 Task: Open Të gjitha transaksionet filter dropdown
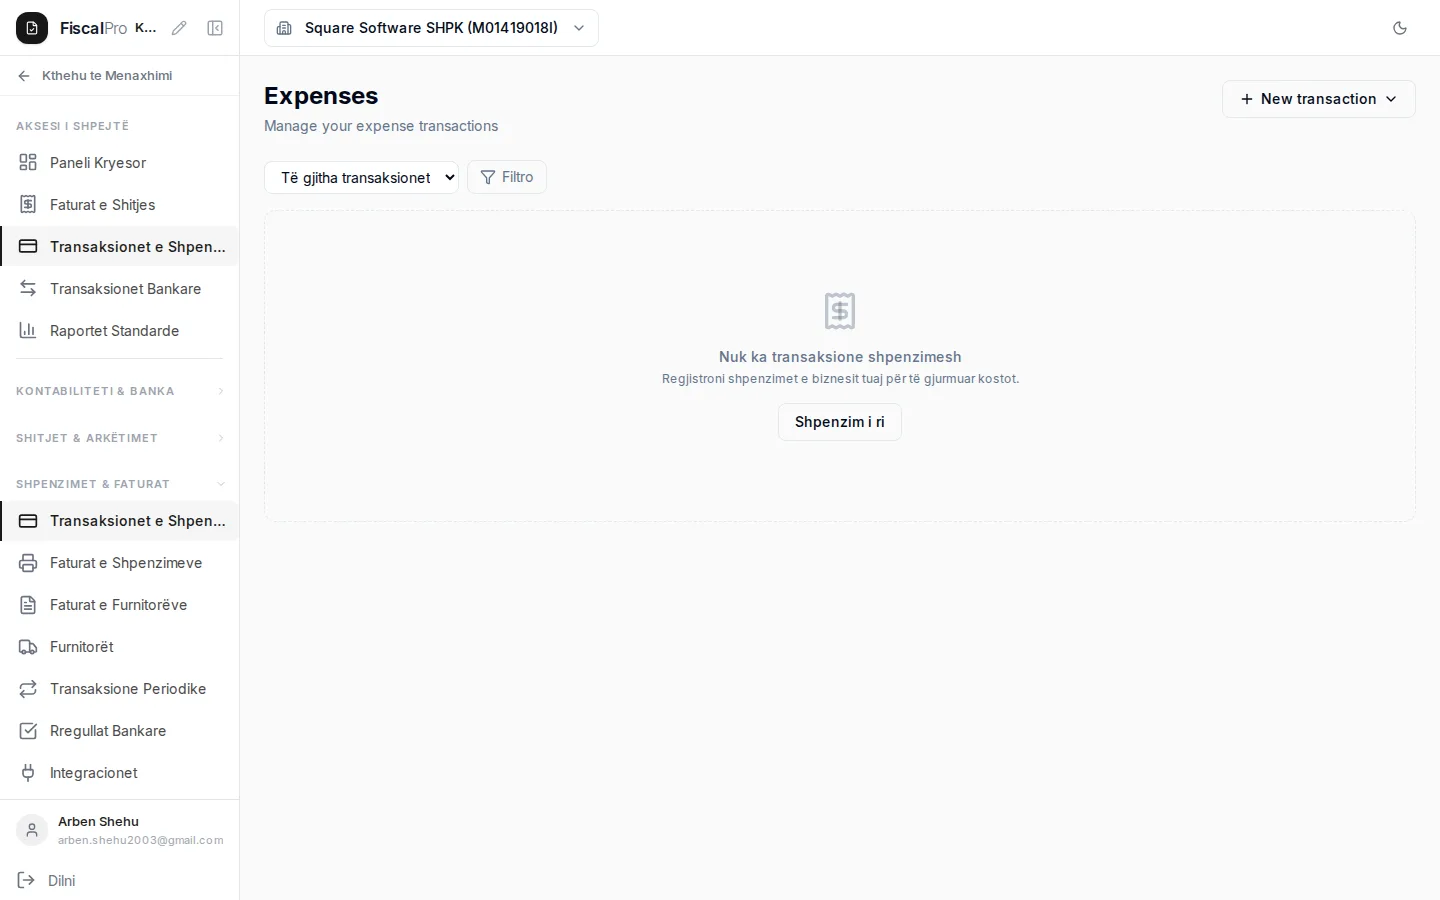pos(361,178)
